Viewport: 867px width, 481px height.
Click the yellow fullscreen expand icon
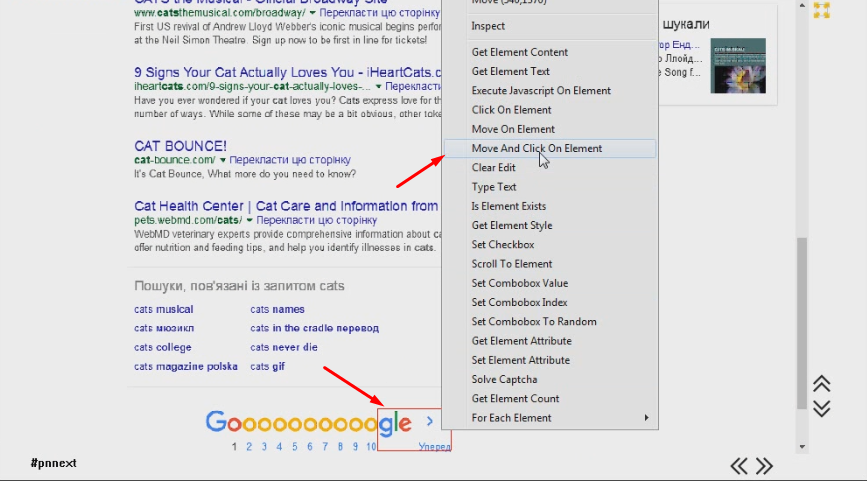pyautogui.click(x=821, y=10)
